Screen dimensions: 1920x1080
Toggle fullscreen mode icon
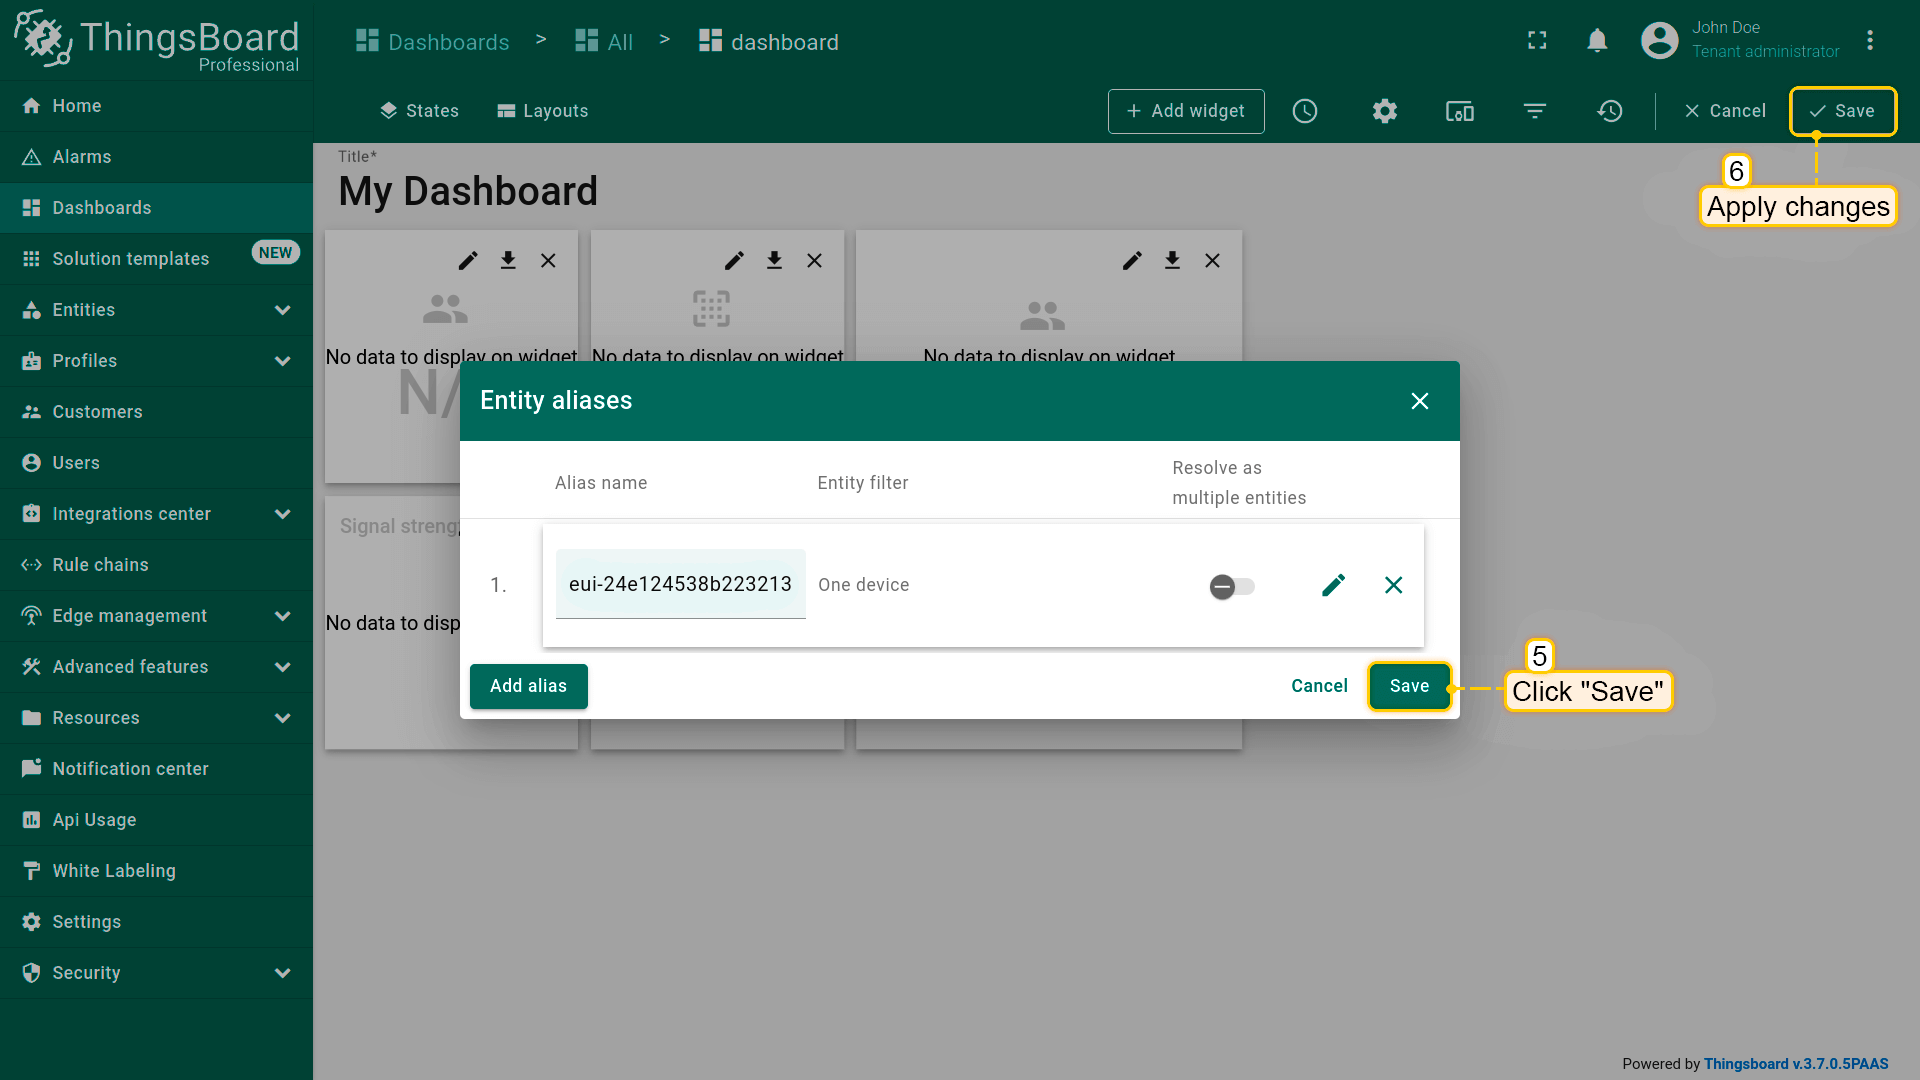(1537, 41)
